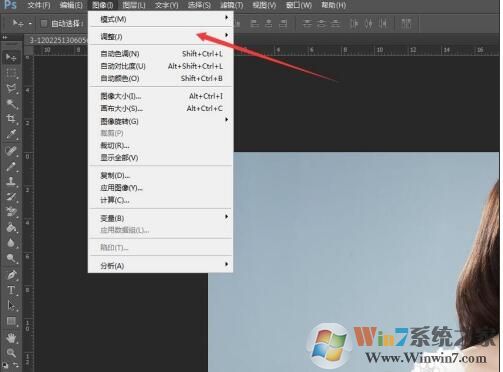The height and width of the screenshot is (372, 503).
Task: Click the Photoshop Ps logo icon
Action: tap(10, 5)
